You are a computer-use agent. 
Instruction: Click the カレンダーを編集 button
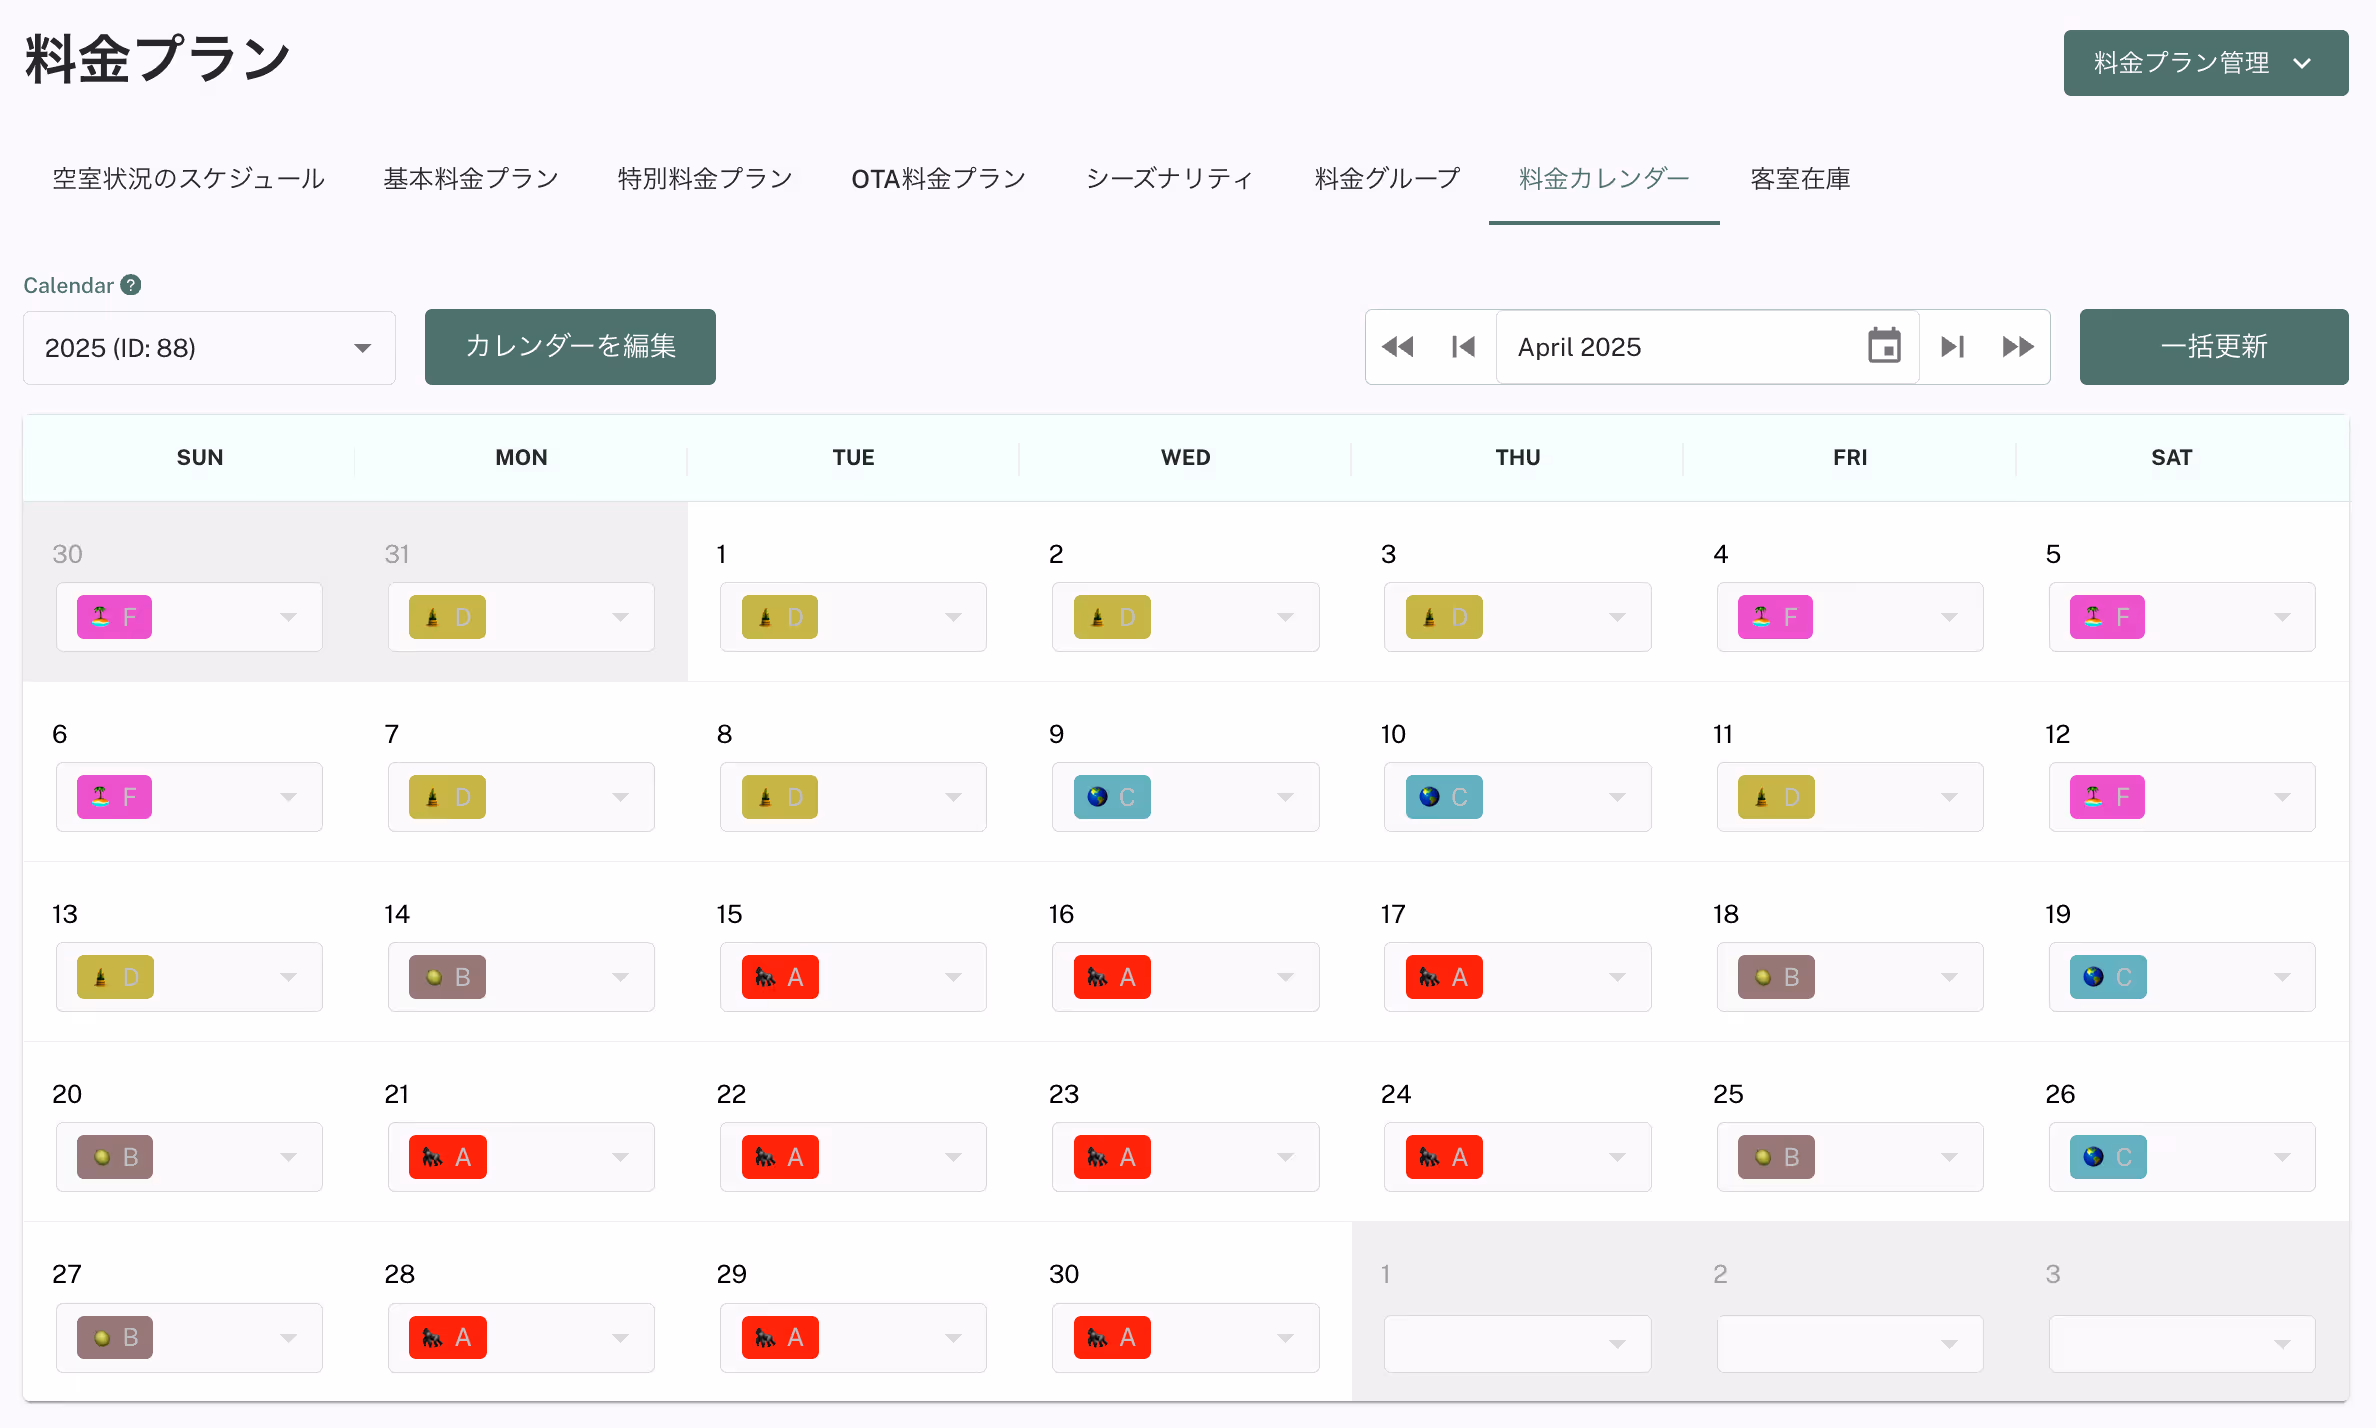coord(570,347)
